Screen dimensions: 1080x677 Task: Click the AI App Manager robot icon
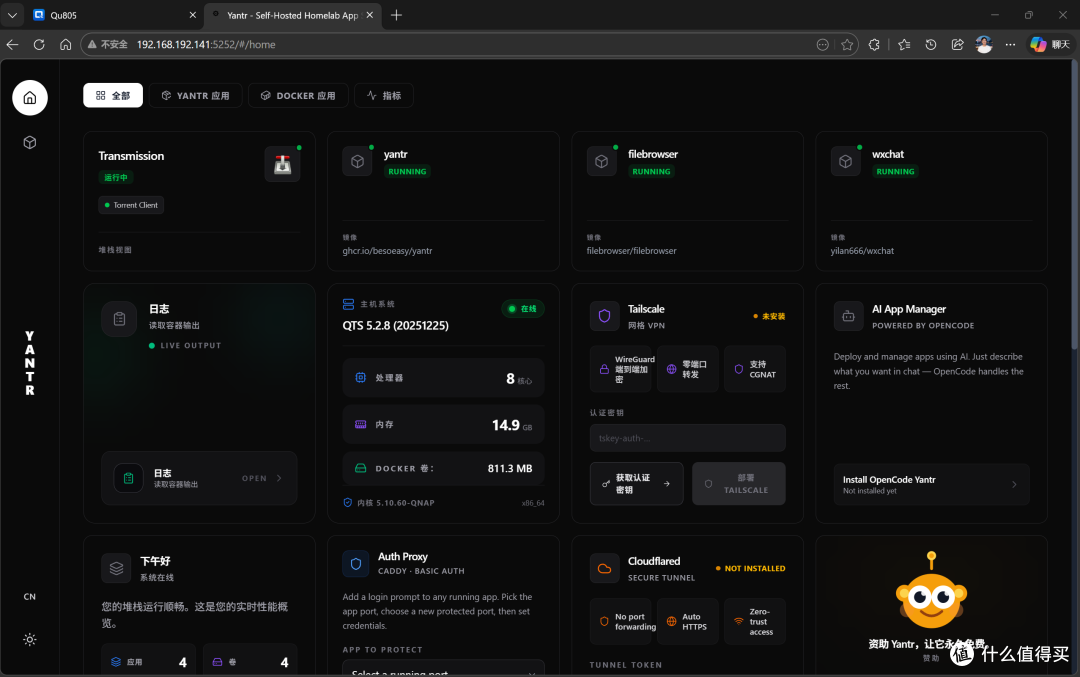click(x=849, y=316)
